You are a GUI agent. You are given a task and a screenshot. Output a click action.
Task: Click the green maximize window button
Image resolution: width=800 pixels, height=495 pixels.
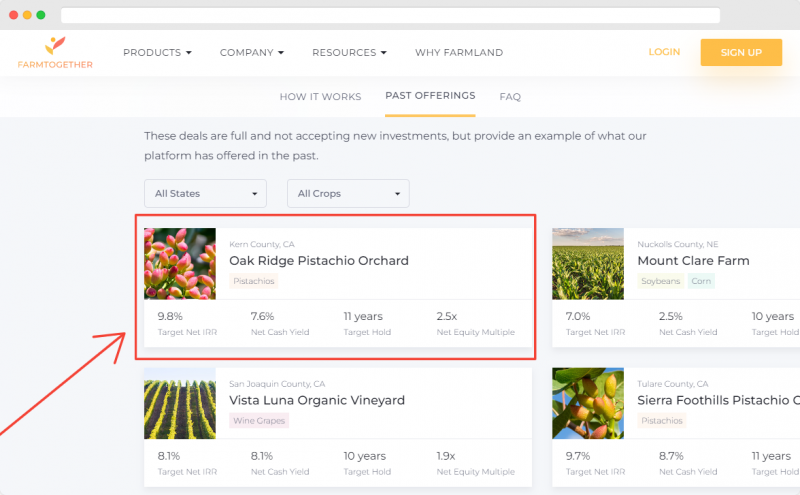41,15
